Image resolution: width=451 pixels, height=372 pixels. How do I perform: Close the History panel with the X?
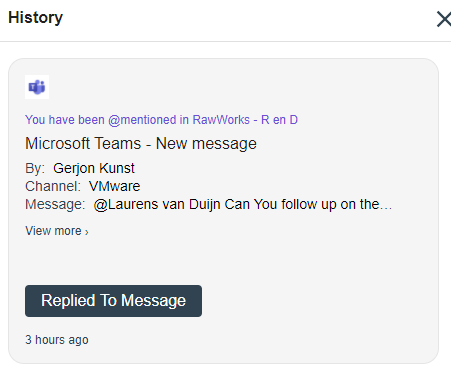coord(444,19)
